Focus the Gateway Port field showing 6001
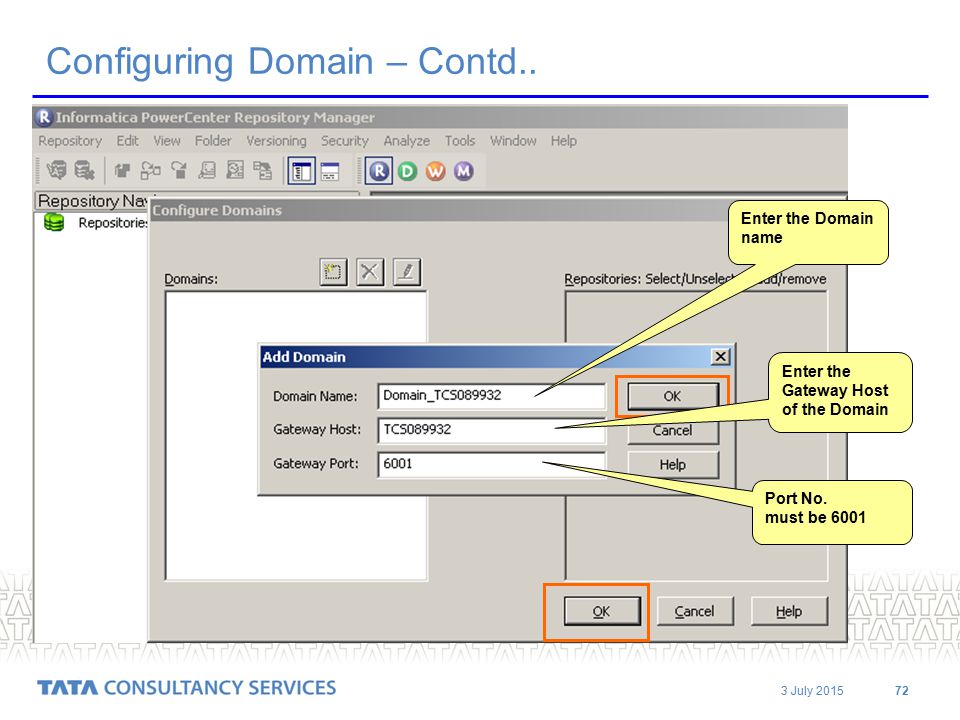The width and height of the screenshot is (960, 720). tap(491, 464)
